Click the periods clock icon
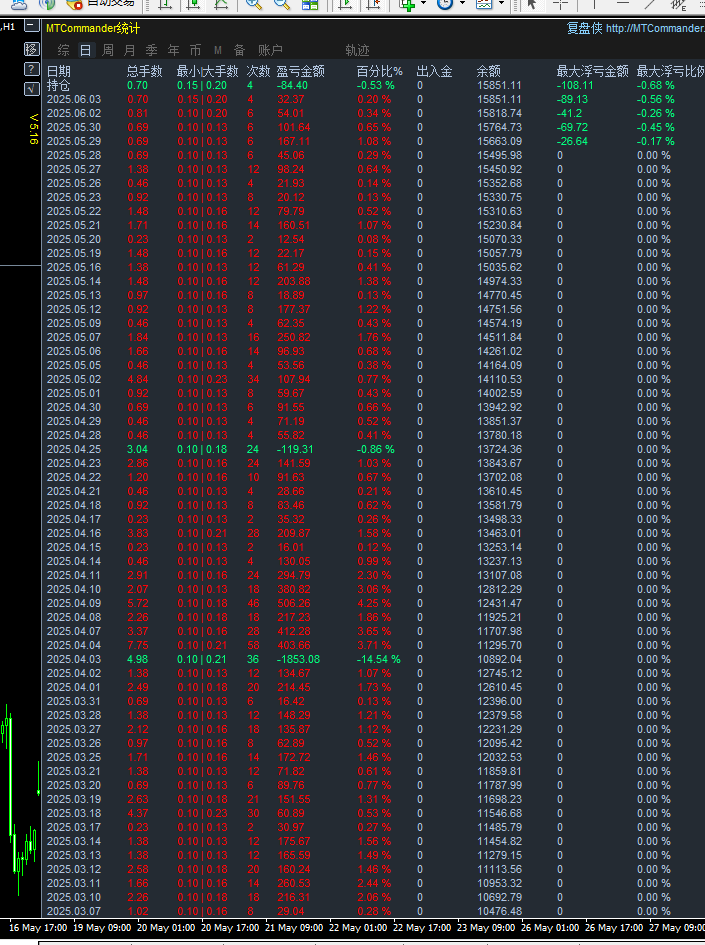 click(x=445, y=4)
